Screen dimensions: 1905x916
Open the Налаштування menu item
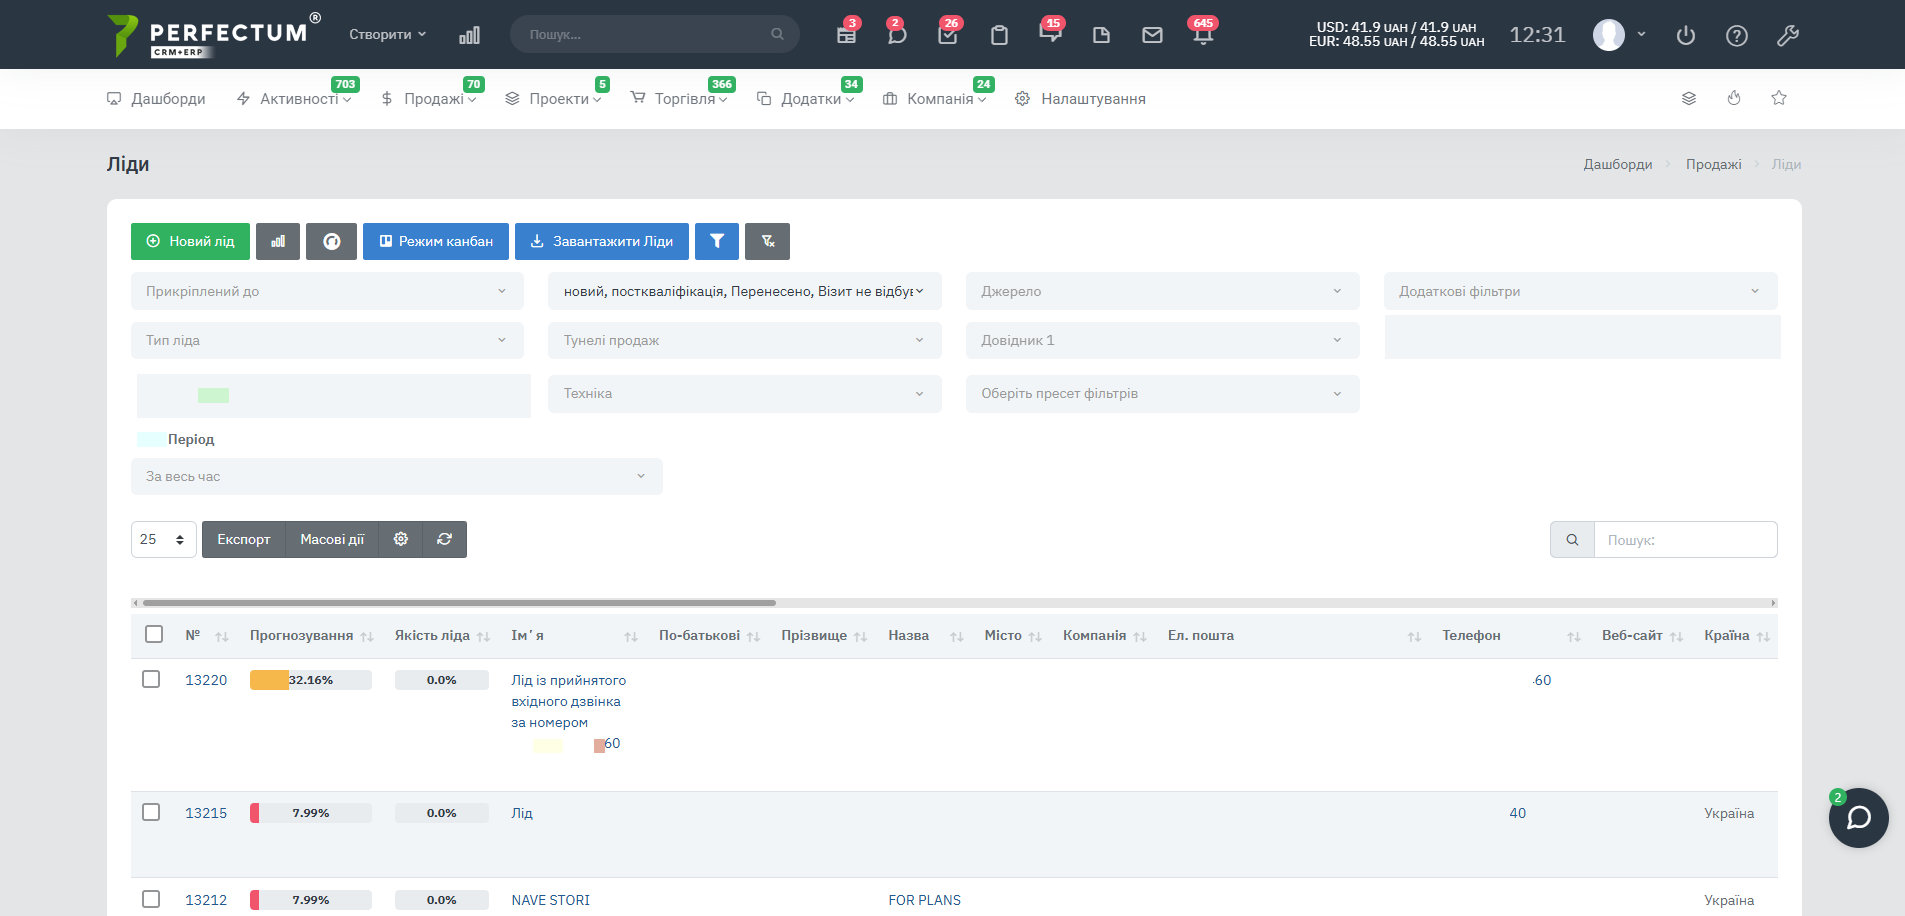[1092, 99]
